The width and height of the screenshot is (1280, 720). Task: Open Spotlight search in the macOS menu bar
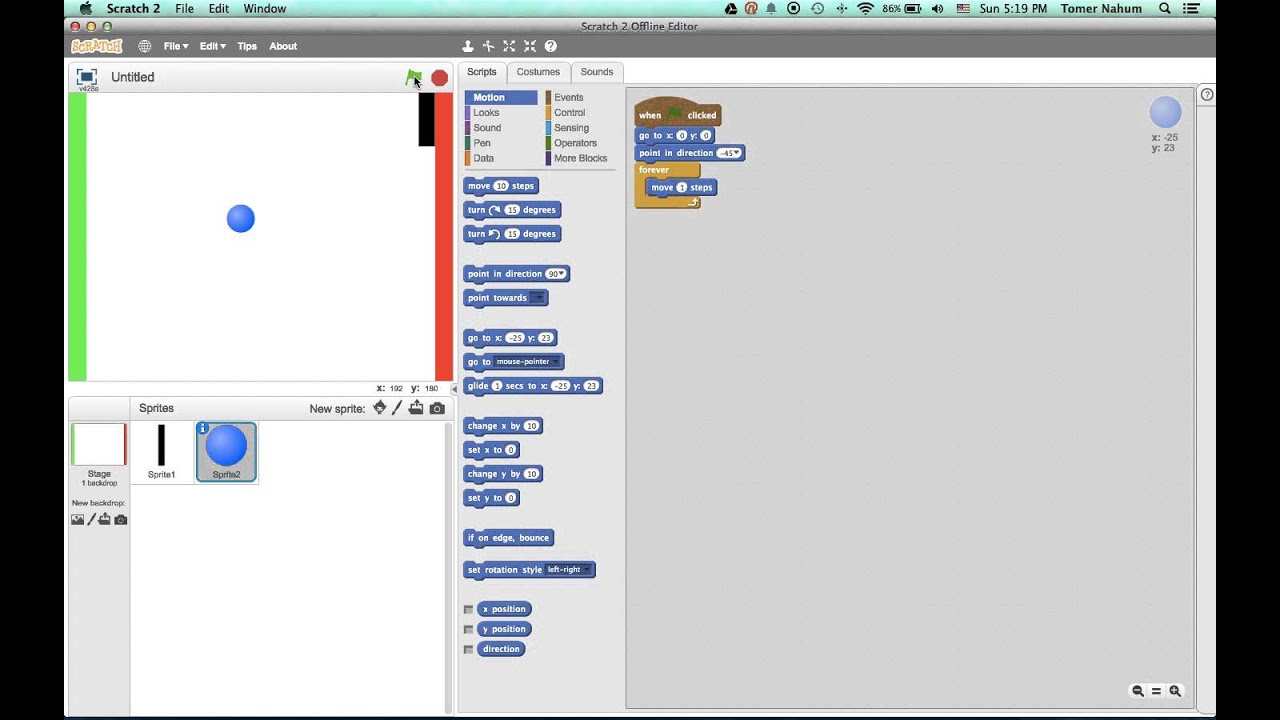(x=1165, y=8)
